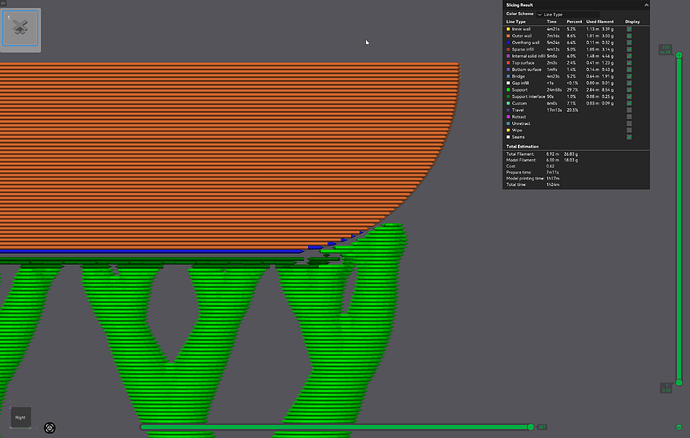
Task: Click the Total Filament label
Action: pos(520,155)
